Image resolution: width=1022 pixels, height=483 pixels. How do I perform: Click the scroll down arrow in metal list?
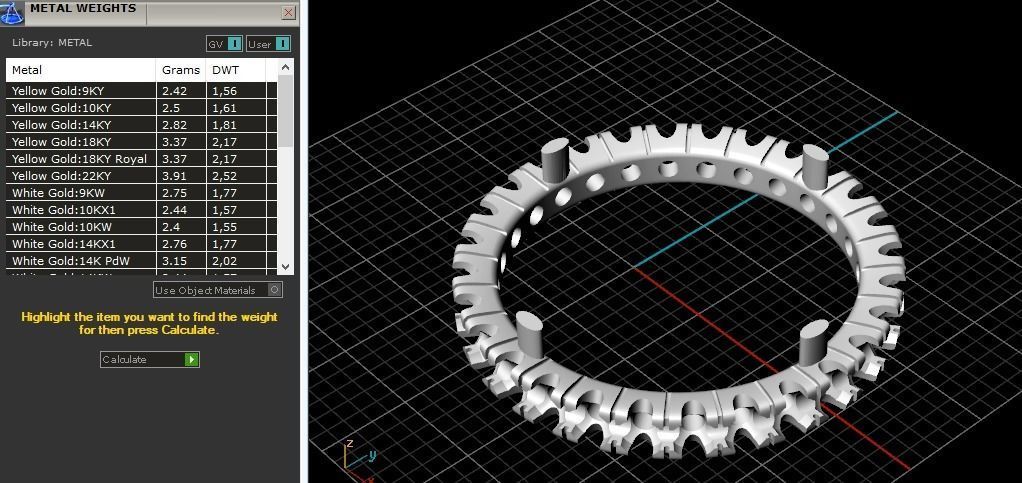(285, 266)
